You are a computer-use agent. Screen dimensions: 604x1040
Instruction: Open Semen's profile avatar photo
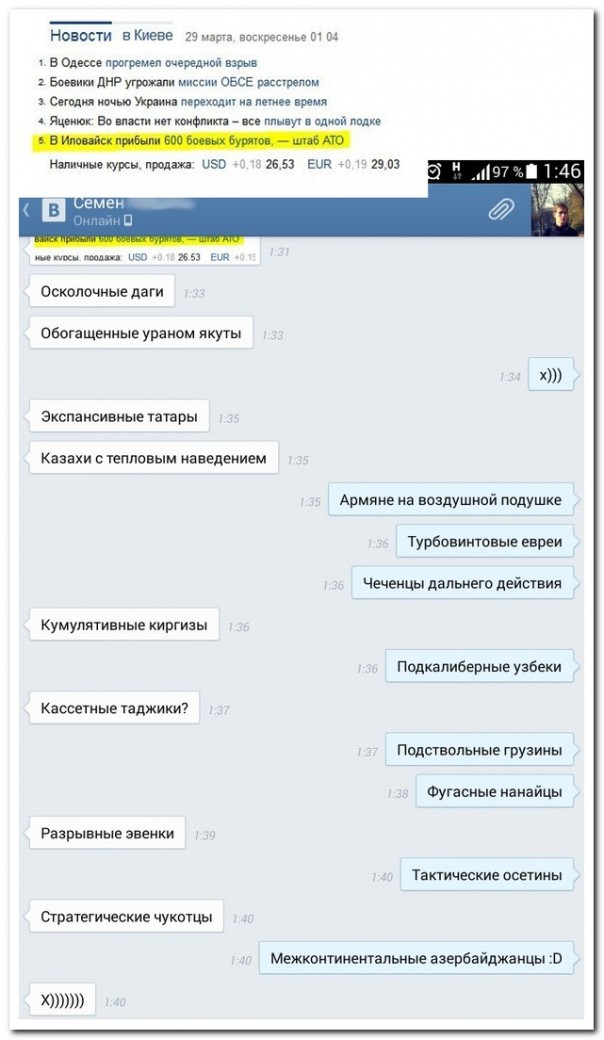tap(557, 210)
